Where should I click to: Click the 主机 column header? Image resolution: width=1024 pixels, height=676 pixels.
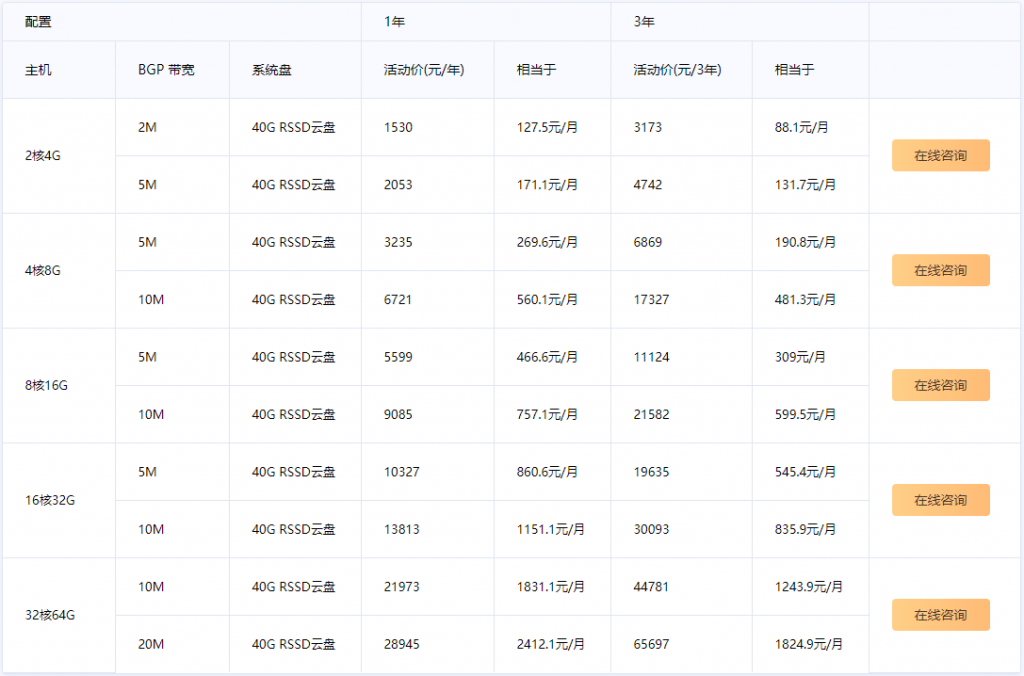point(59,70)
